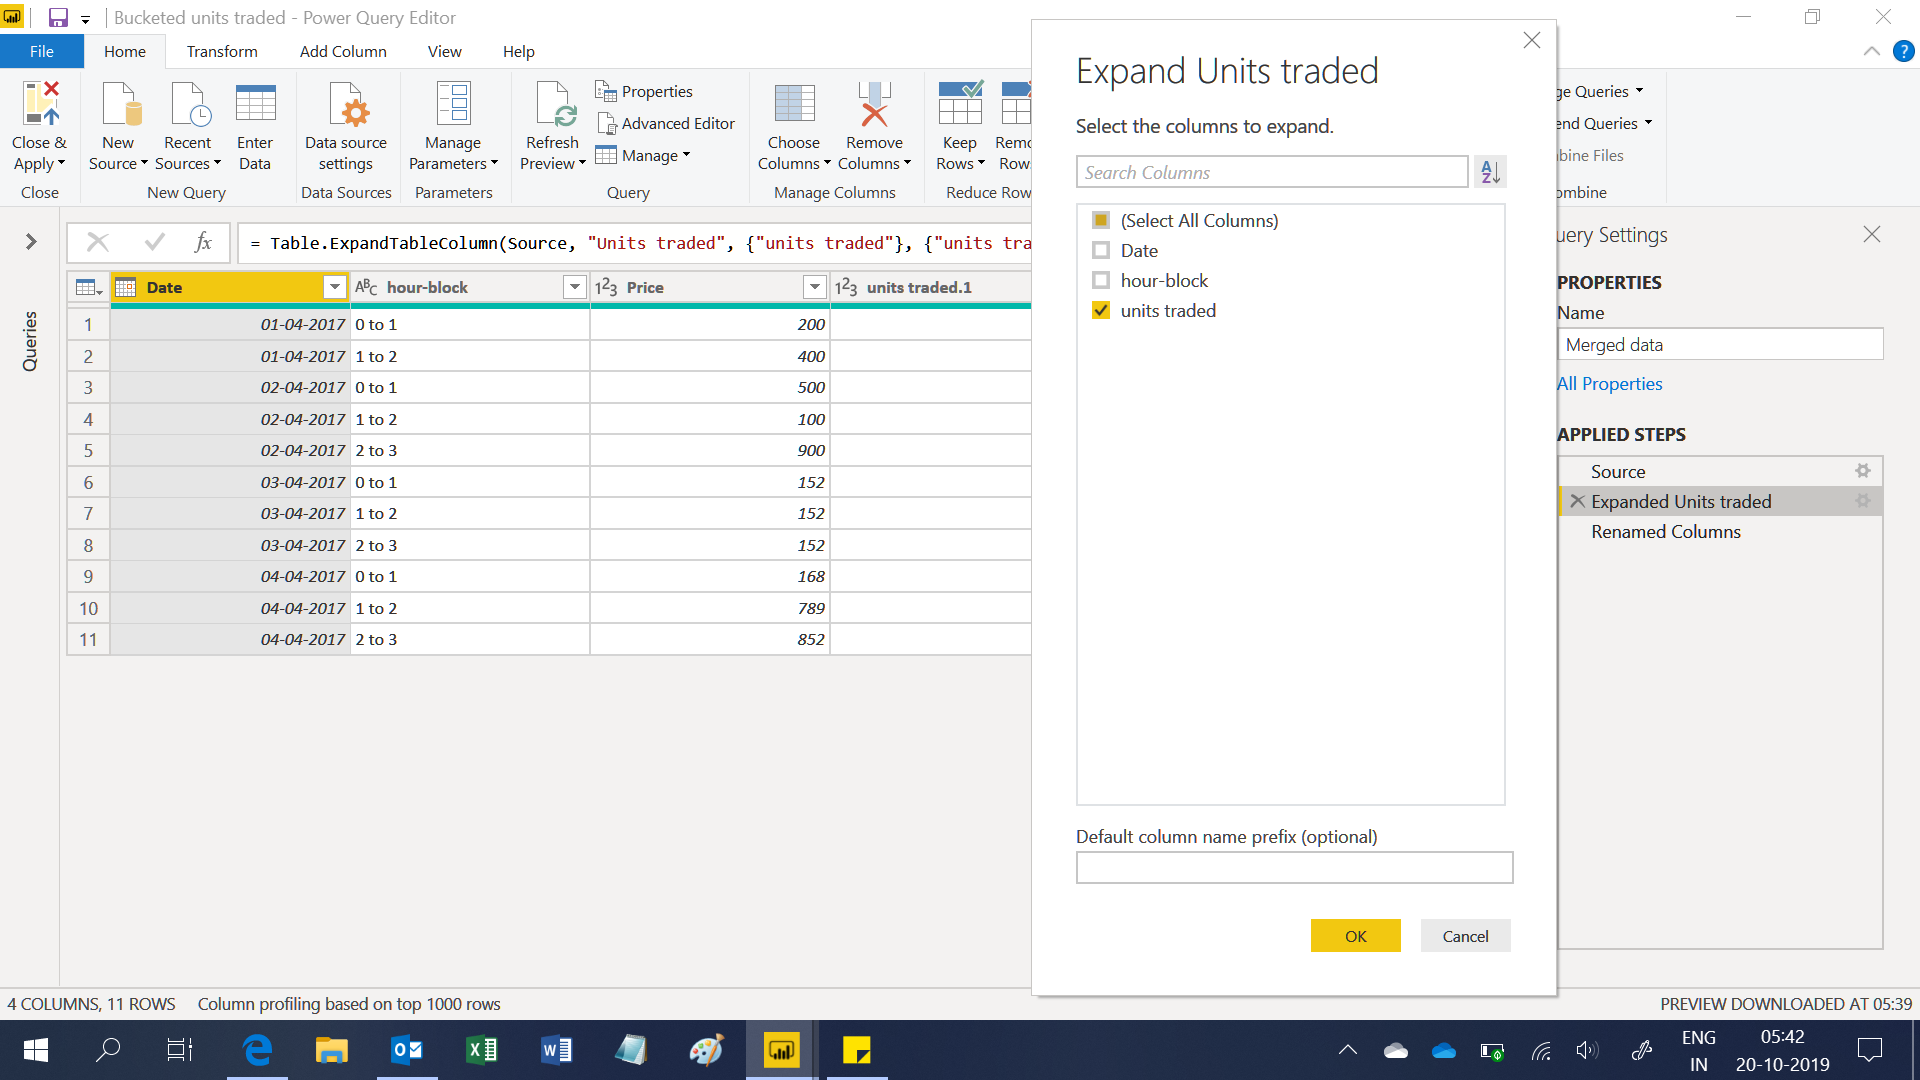Collapse the ribbon with the chevron
1920x1080 pixels.
1872,51
